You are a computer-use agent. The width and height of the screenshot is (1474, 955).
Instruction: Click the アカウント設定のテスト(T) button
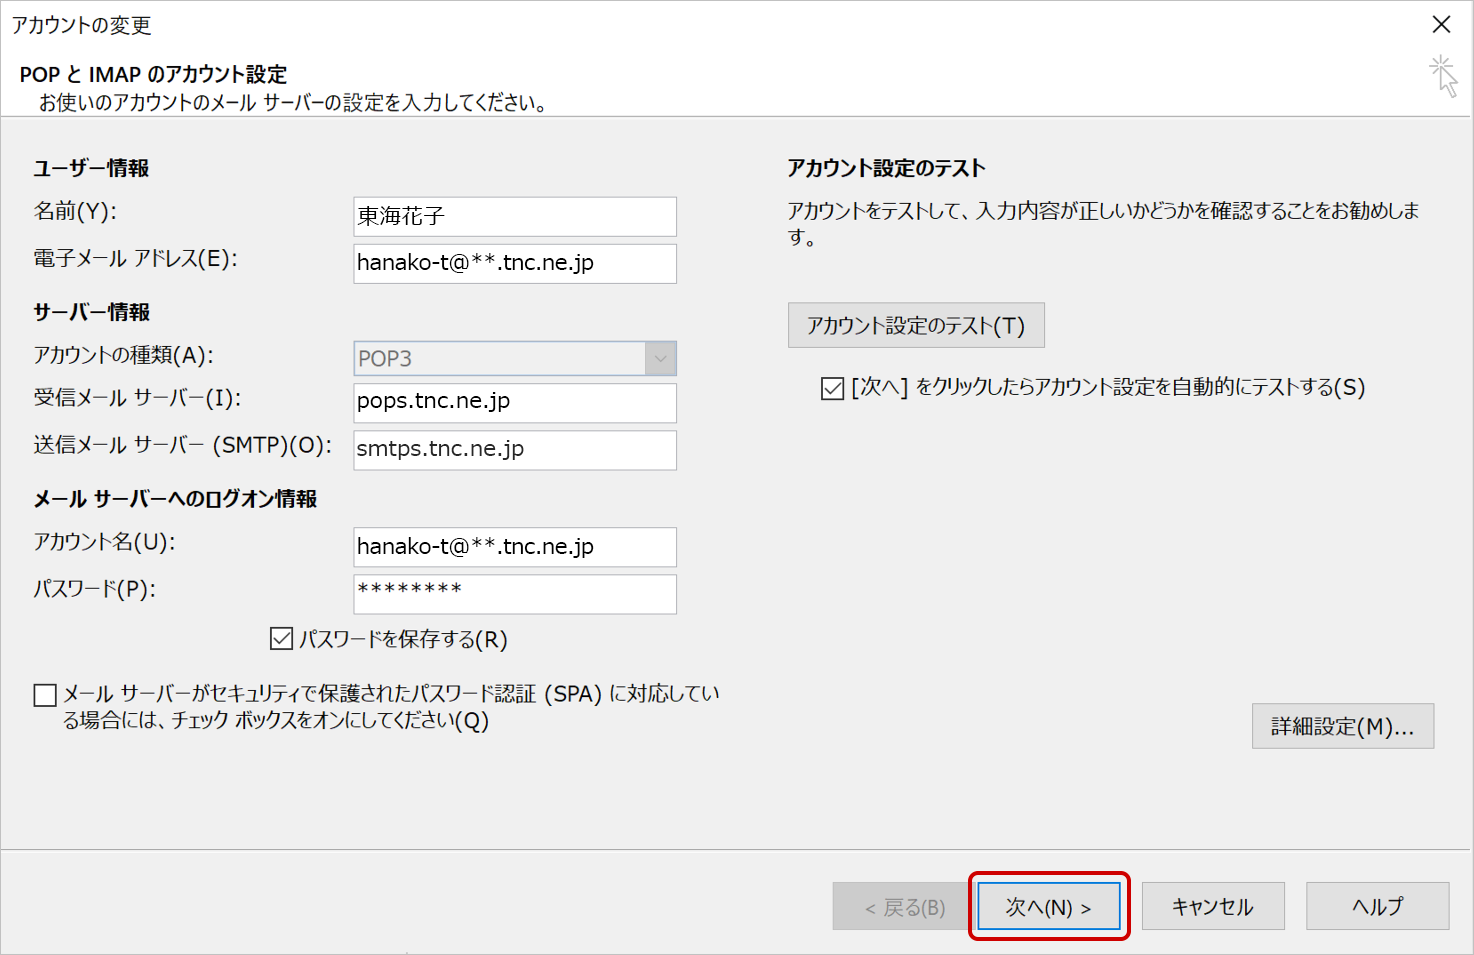click(916, 325)
